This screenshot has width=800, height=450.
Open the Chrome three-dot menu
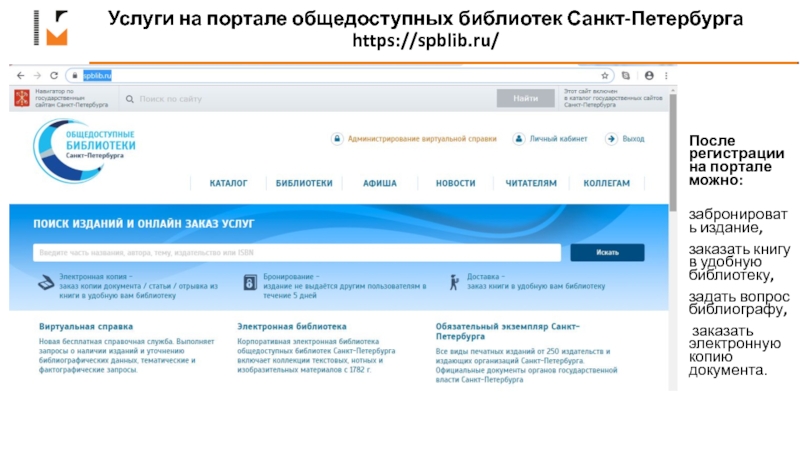pyautogui.click(x=667, y=75)
